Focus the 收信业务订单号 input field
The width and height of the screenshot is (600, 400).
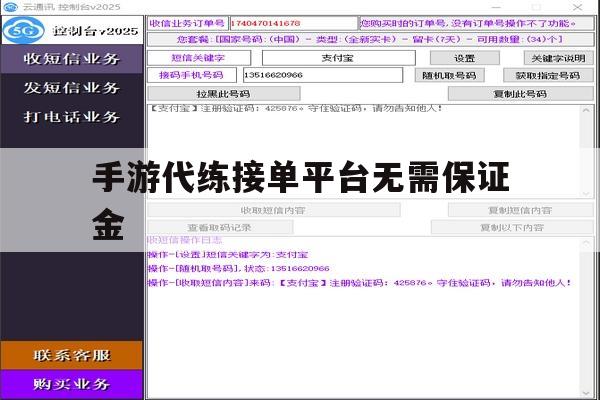pos(293,23)
